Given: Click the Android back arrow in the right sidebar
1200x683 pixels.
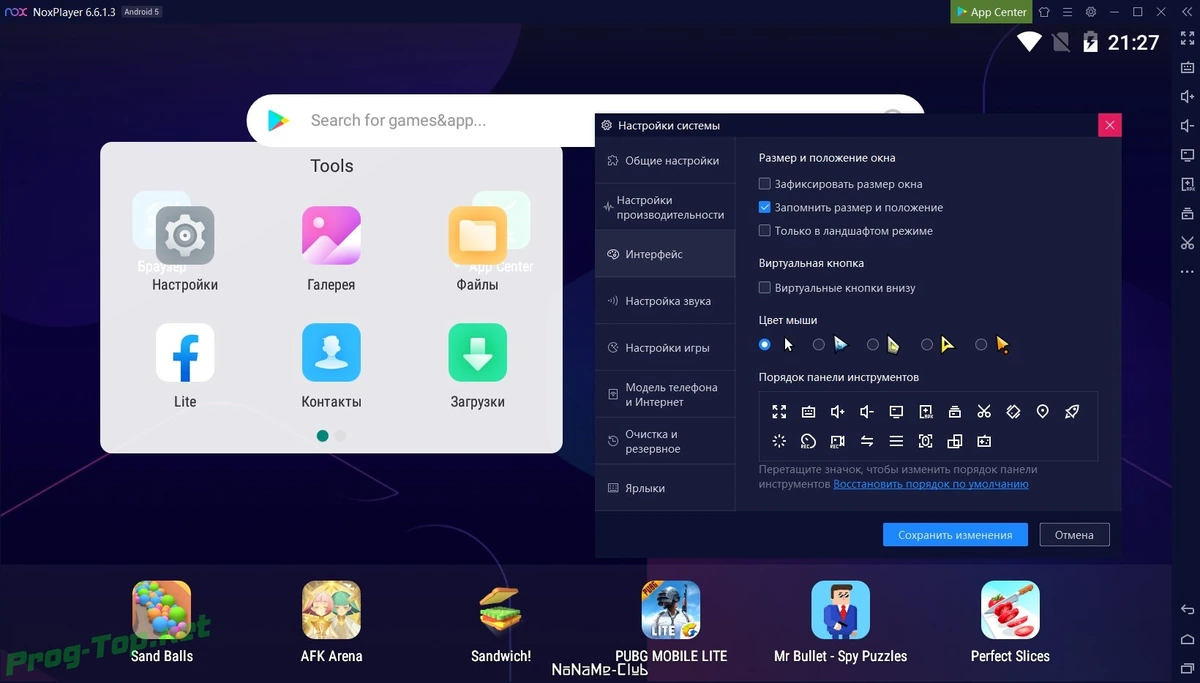Looking at the screenshot, I should [x=1187, y=610].
